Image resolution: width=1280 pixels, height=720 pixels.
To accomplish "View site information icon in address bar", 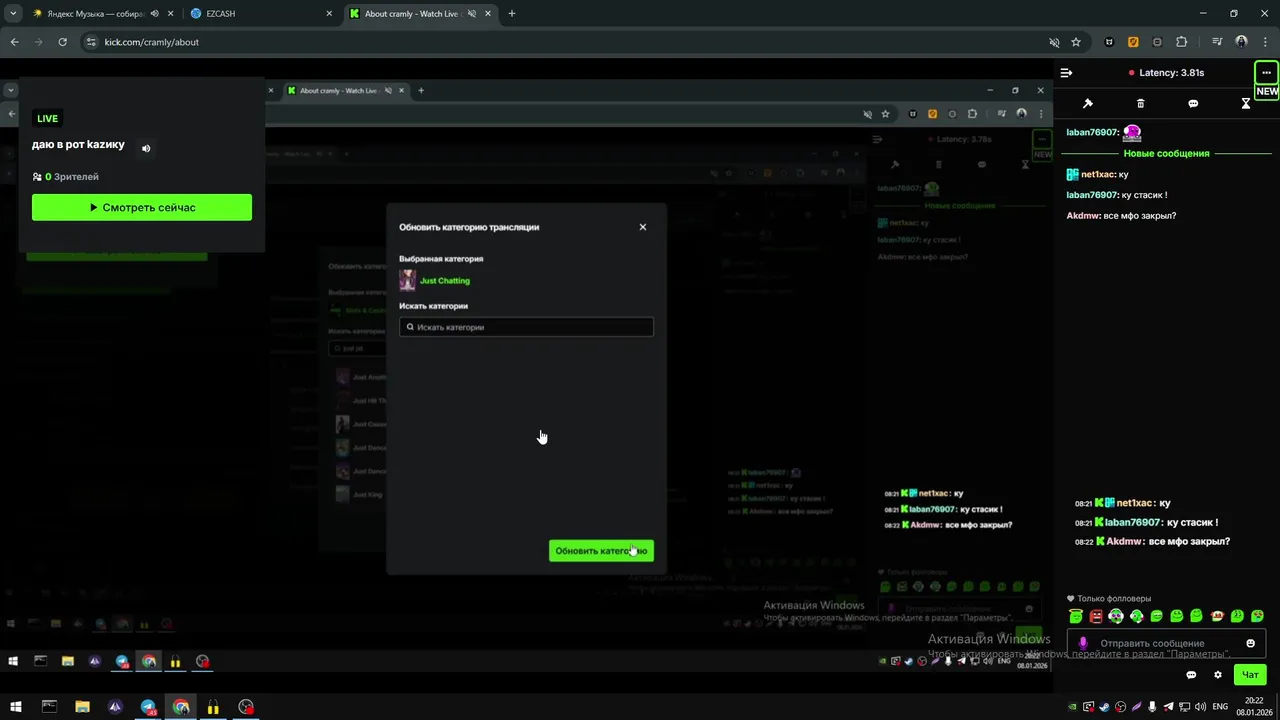I will (91, 42).
